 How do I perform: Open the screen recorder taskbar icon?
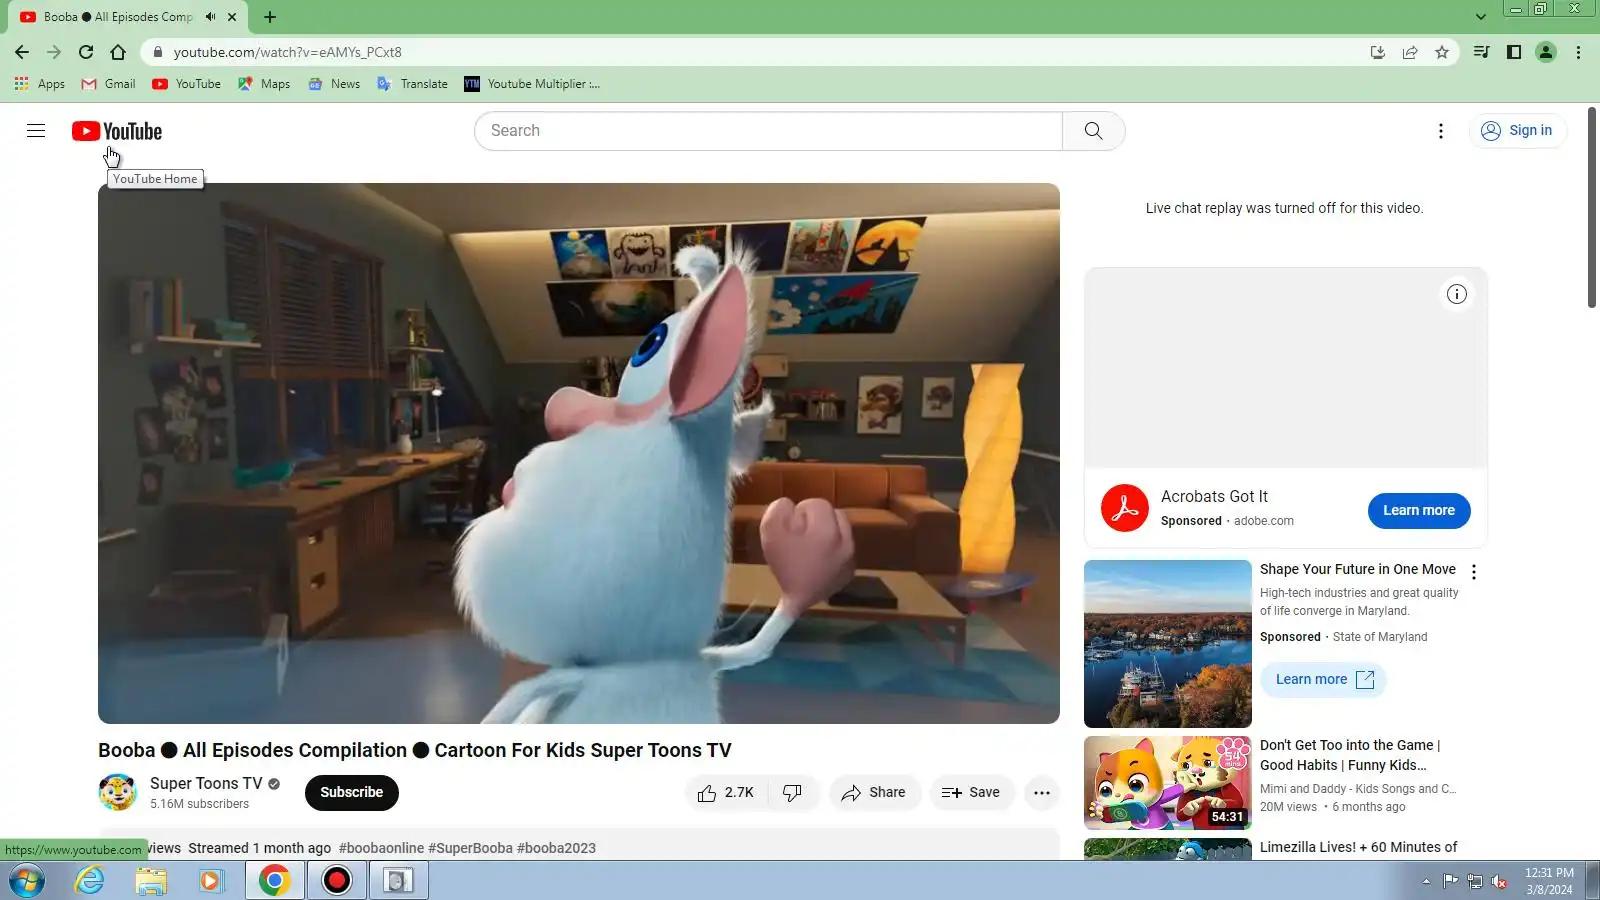337,881
